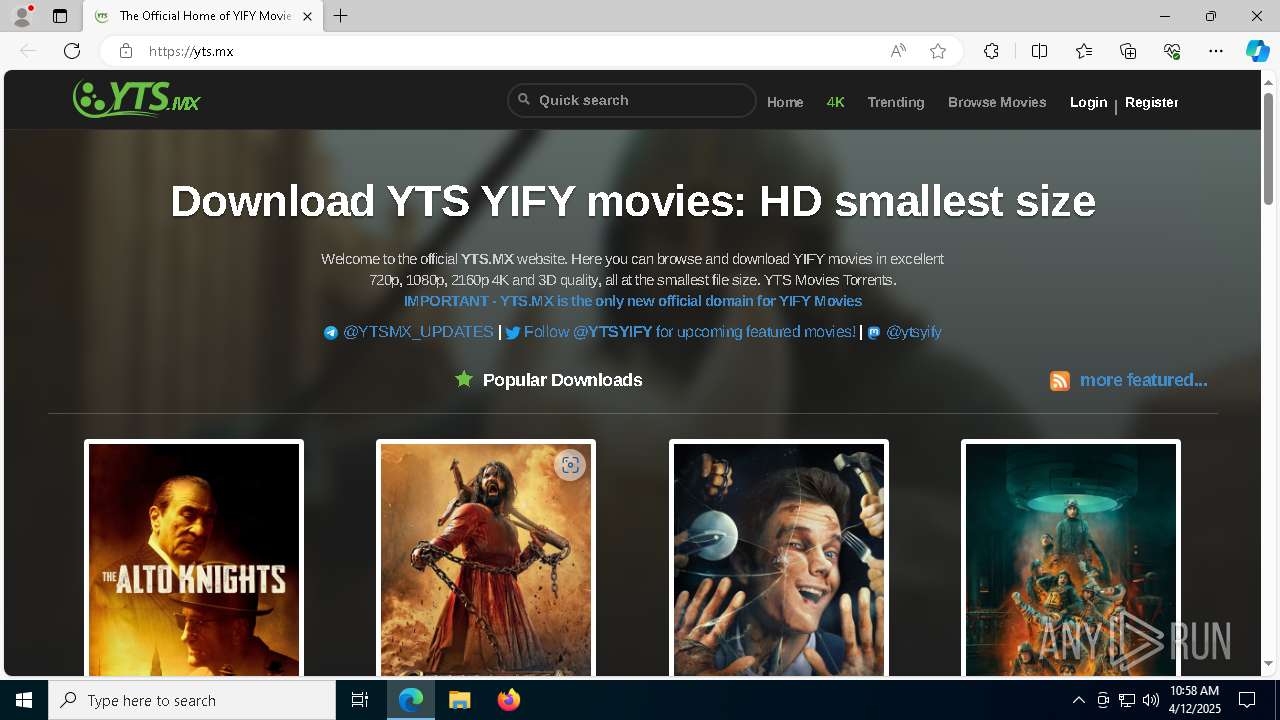Open the Collections panel

1128,51
